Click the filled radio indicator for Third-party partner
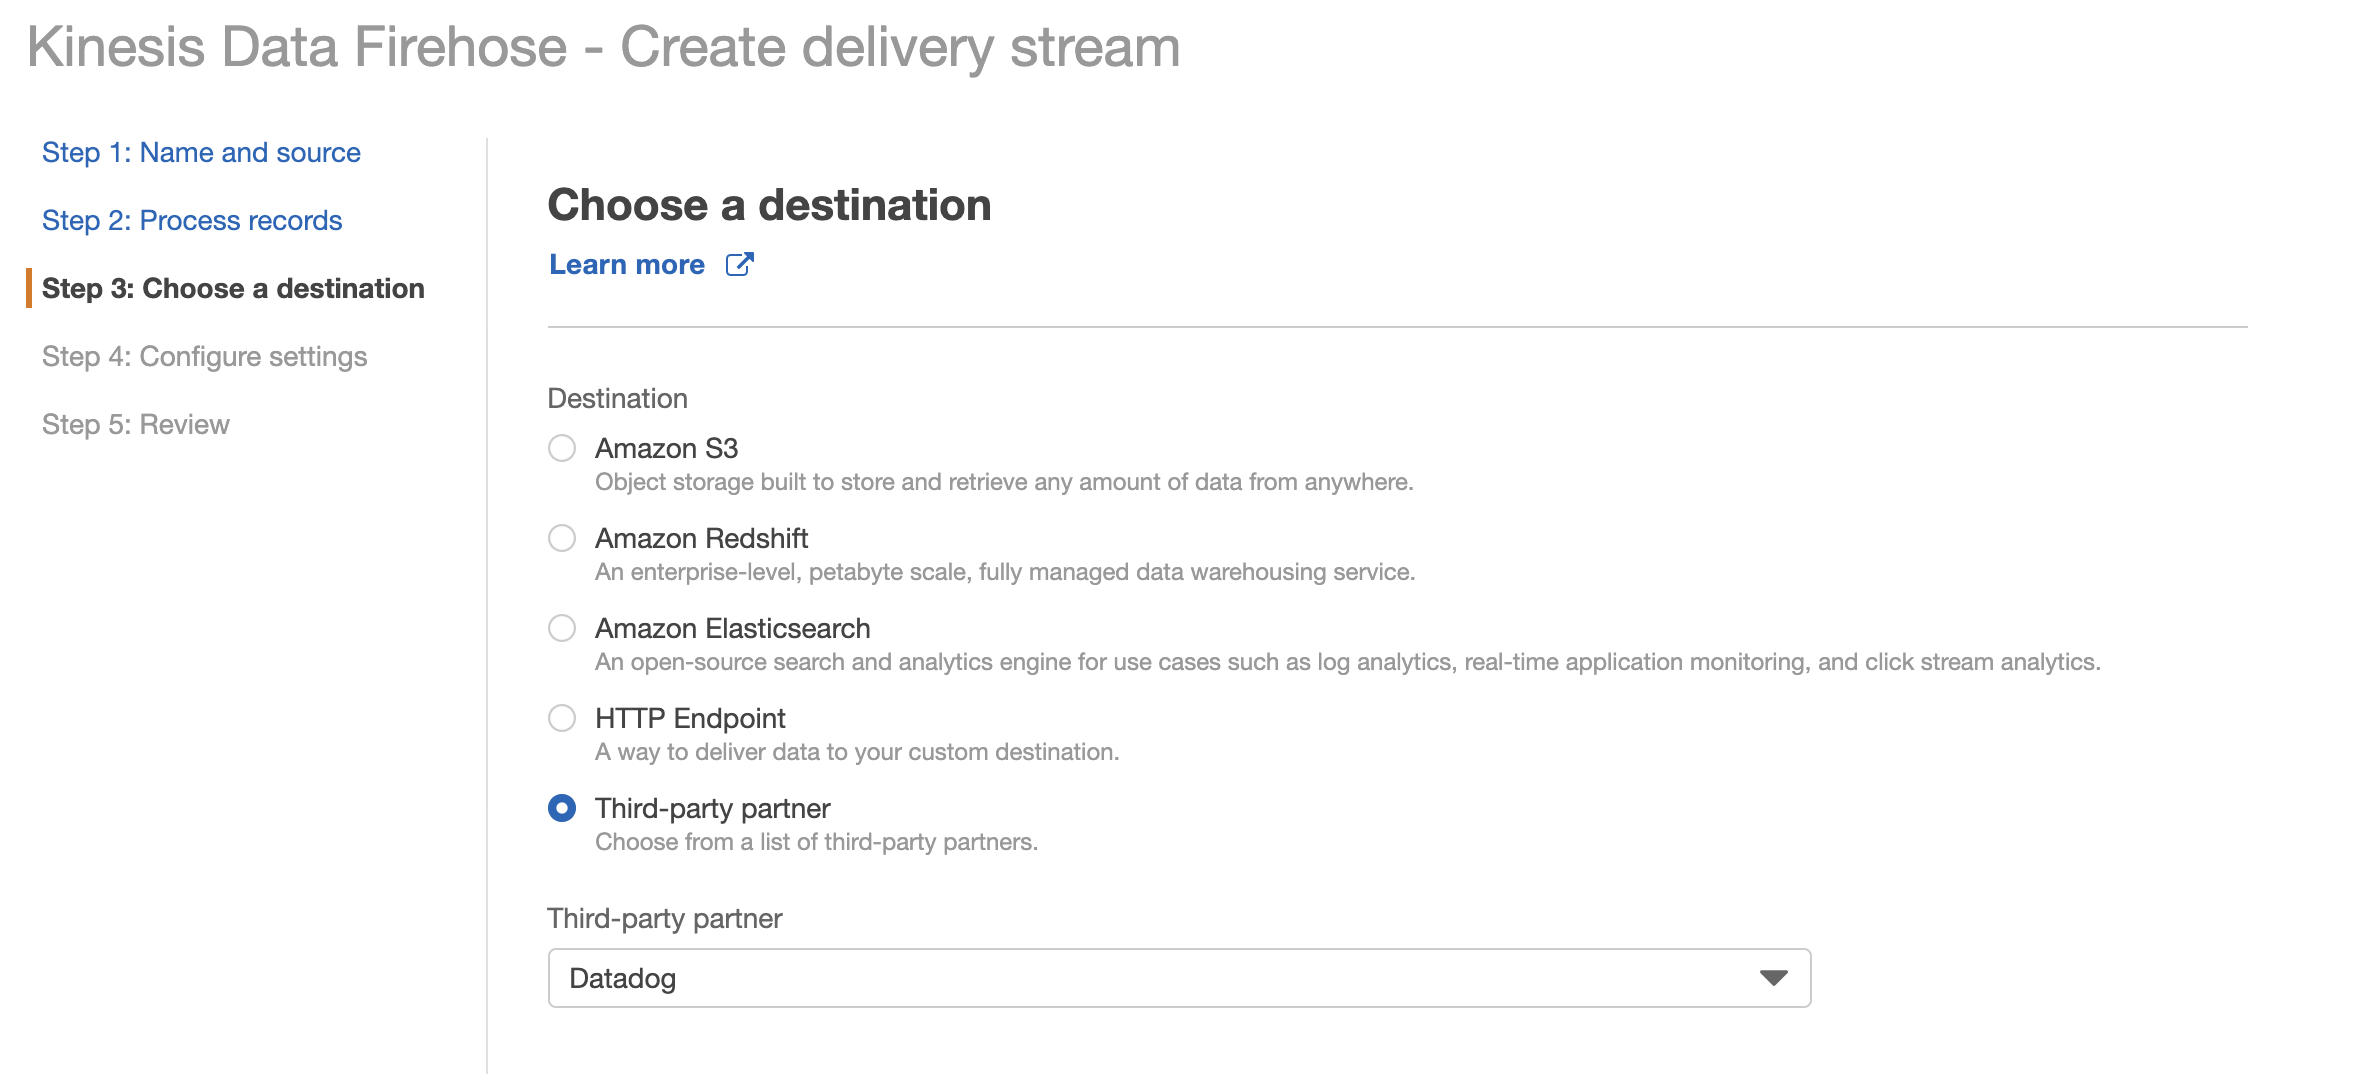 coord(563,808)
